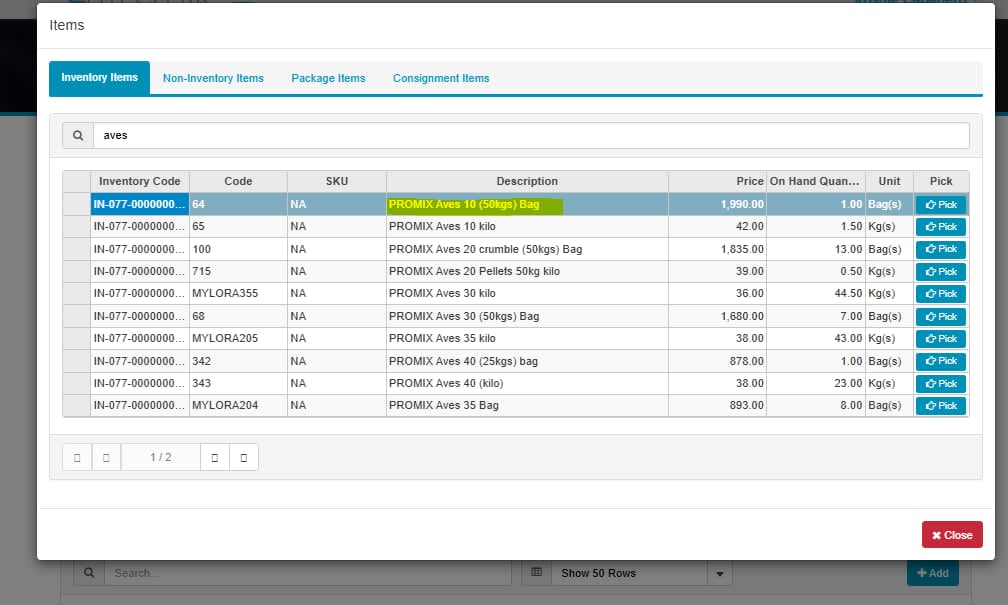Screen dimensions: 1008x605
Task: Sort by Inventory Code column header
Action: pos(140,181)
